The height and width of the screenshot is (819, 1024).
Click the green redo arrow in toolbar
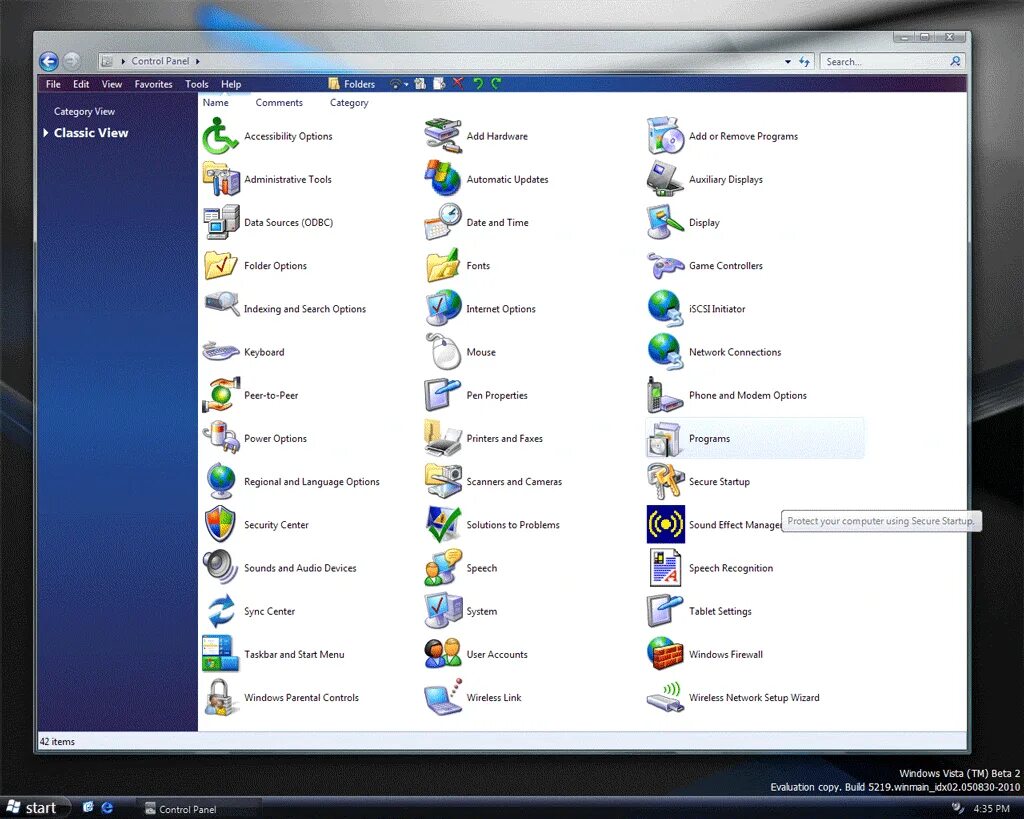496,83
